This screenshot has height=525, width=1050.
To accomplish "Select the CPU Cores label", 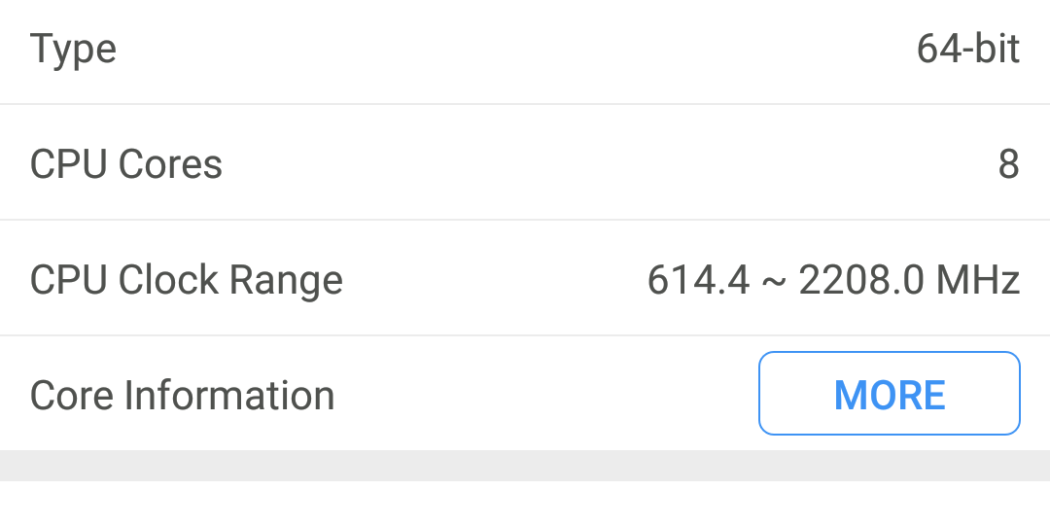I will (x=126, y=164).
